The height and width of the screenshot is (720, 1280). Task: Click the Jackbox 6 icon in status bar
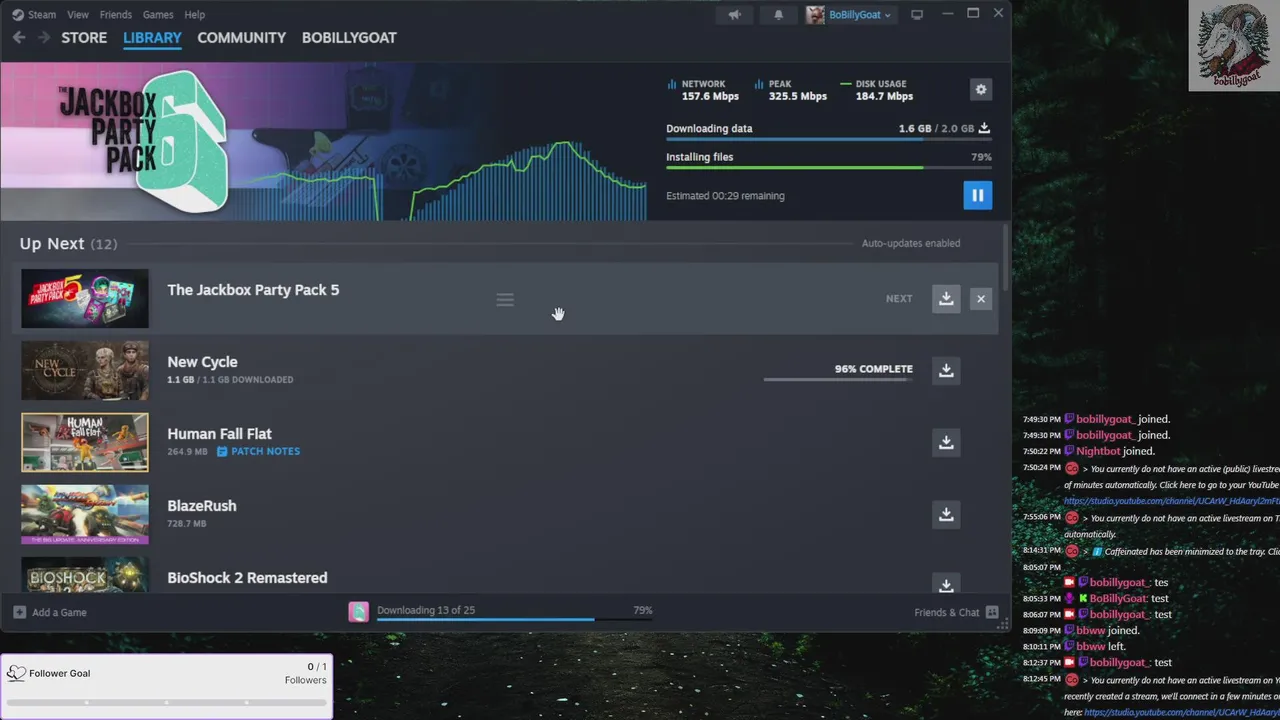tap(358, 612)
